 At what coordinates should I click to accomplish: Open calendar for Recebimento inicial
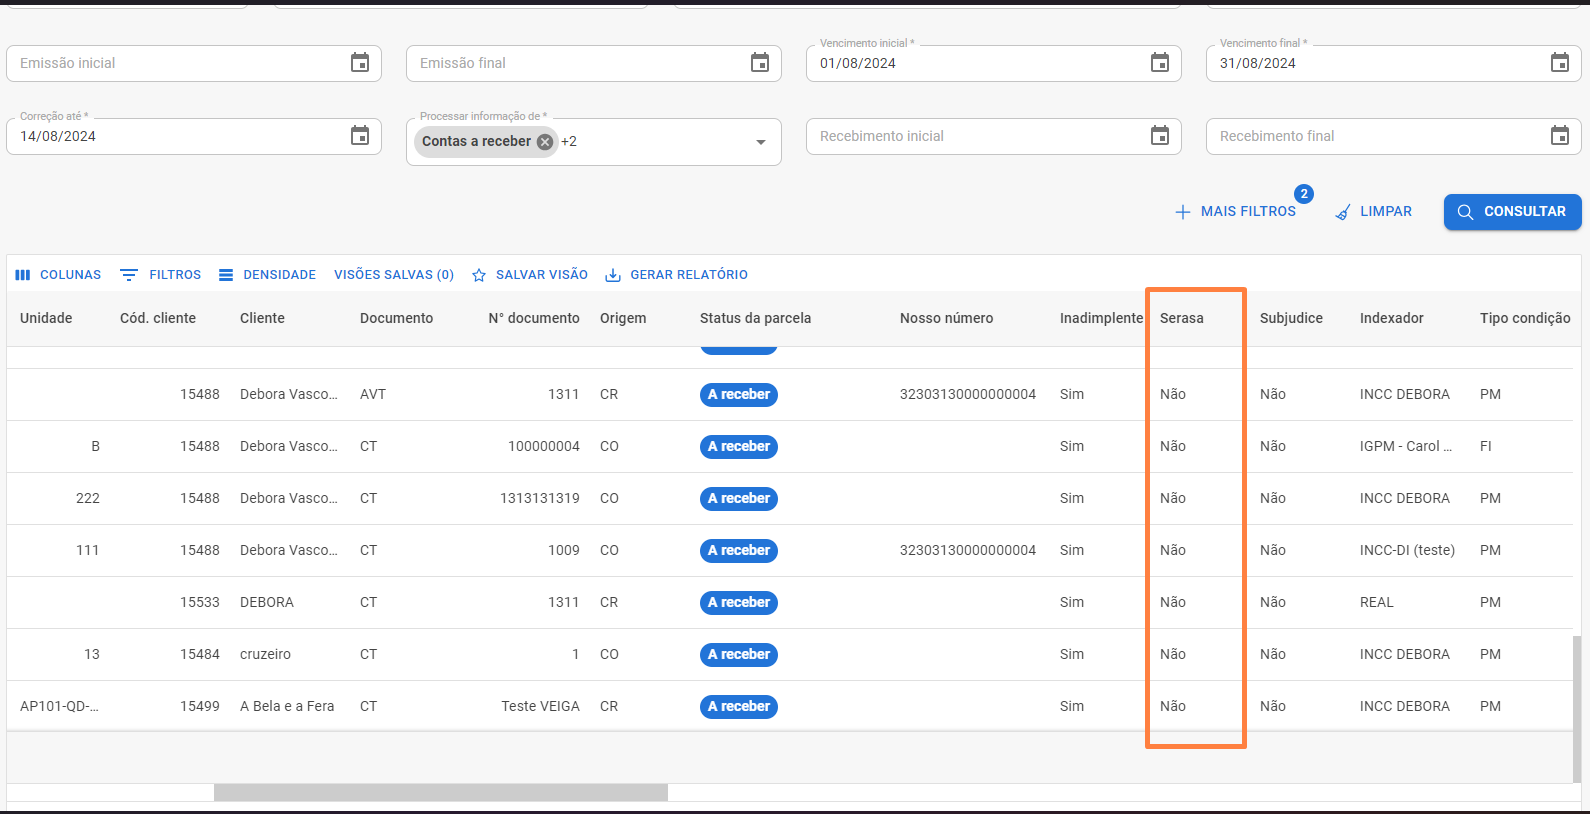(1160, 136)
